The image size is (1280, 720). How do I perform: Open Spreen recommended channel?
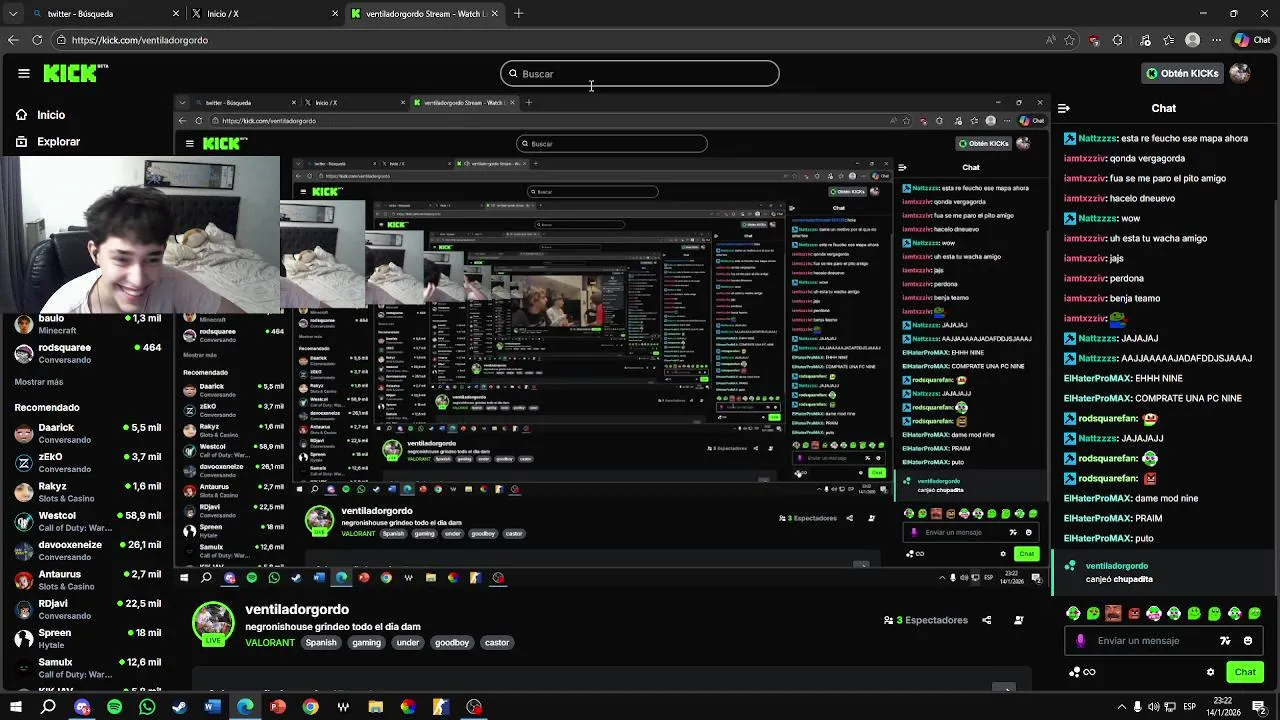click(x=88, y=639)
